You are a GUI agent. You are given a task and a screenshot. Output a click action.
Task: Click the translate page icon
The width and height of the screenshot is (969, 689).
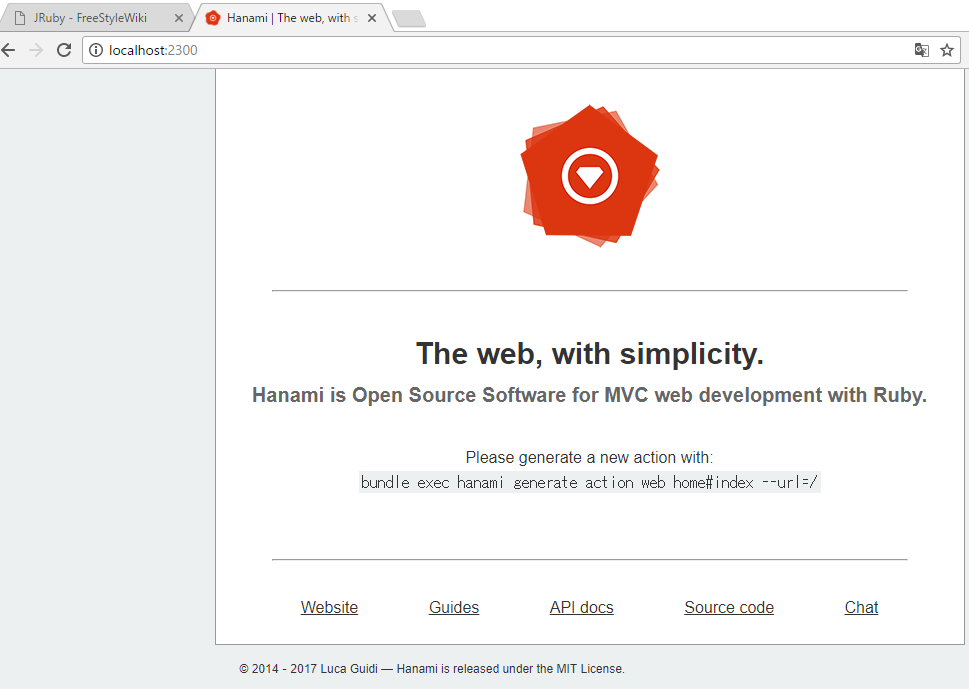921,50
